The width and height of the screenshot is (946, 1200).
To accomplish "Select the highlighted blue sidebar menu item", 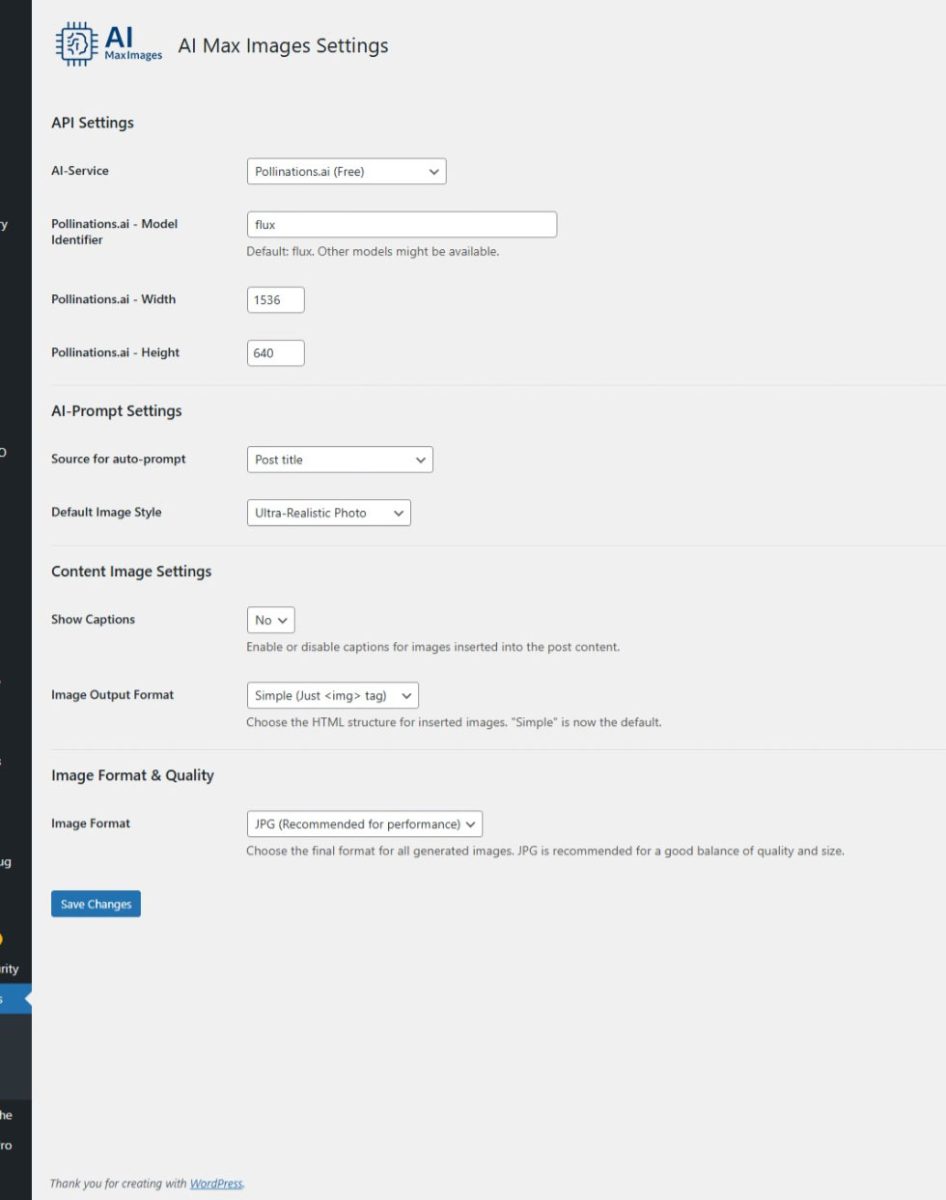I will (x=12, y=998).
